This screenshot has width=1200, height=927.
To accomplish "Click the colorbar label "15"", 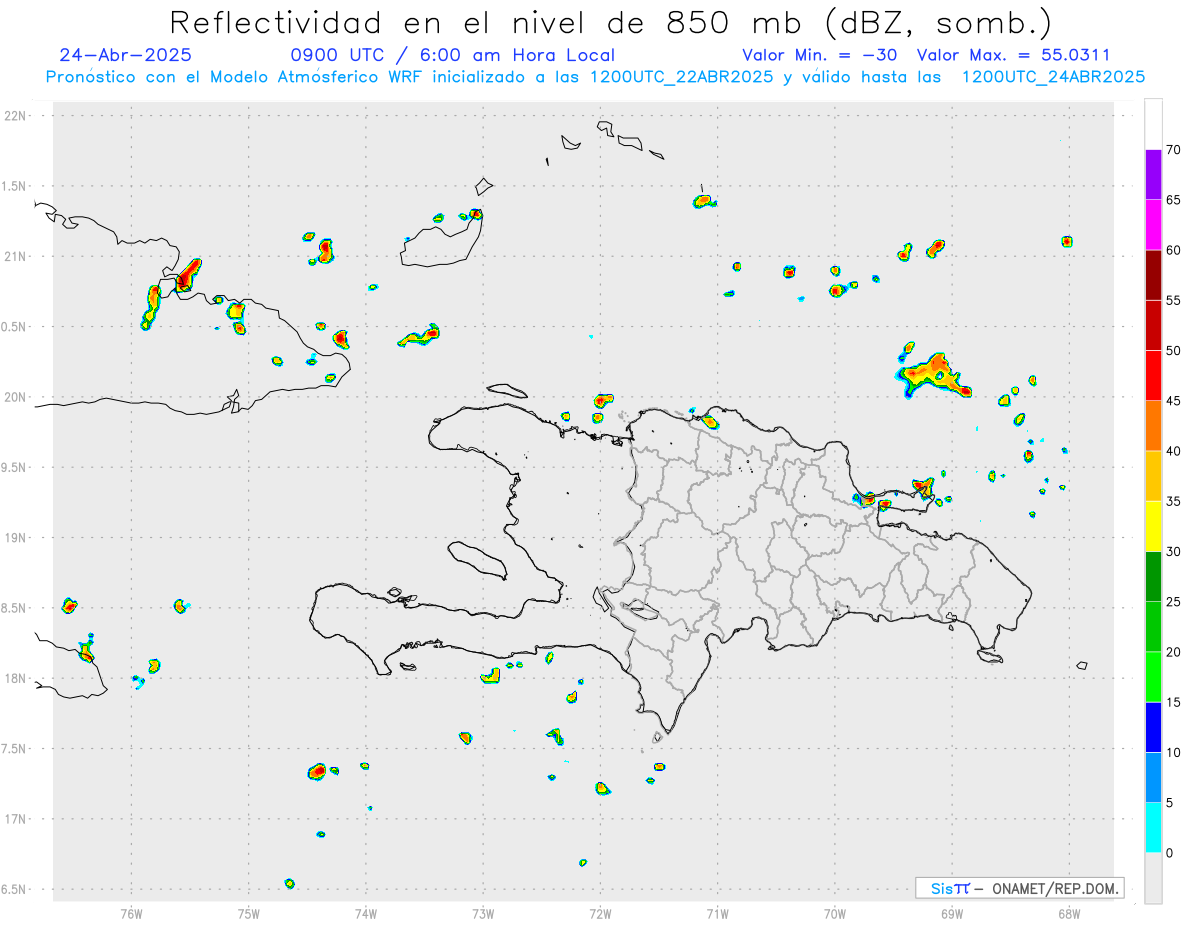I will (x=1174, y=702).
